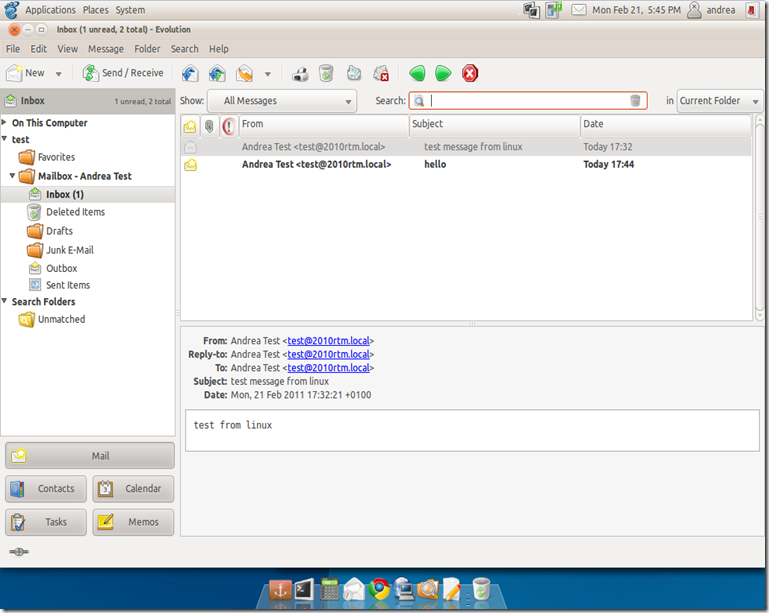This screenshot has height=613, width=769.
Task: Sort messages by the Subject column header
Action: (x=494, y=127)
